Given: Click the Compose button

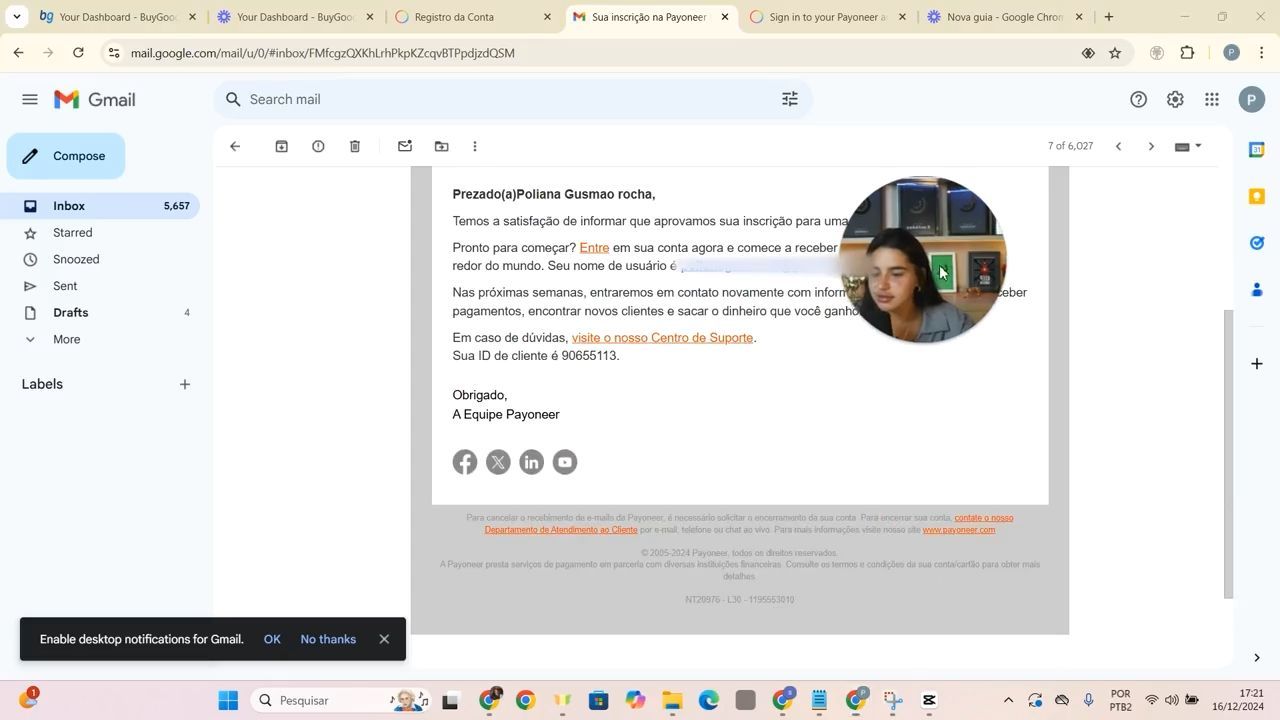Looking at the screenshot, I should pyautogui.click(x=66, y=156).
